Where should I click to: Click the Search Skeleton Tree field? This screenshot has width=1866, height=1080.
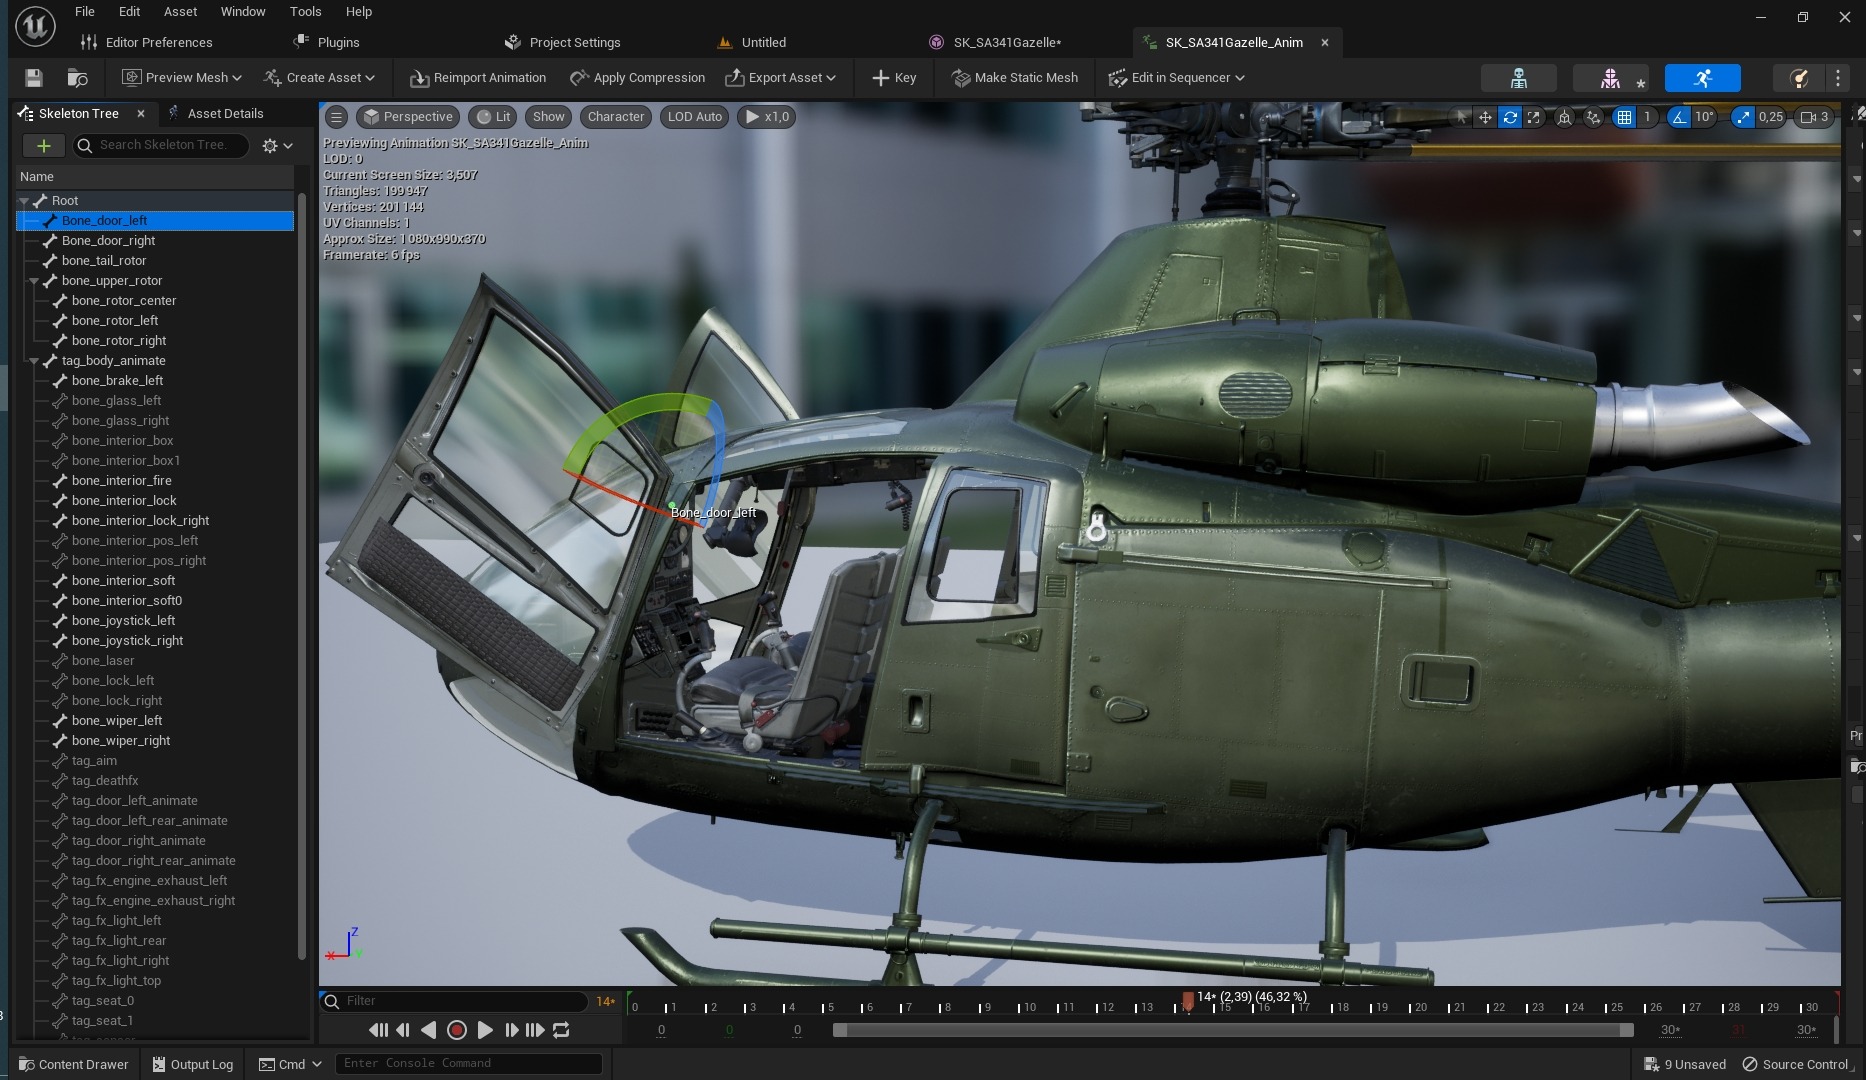pyautogui.click(x=165, y=145)
